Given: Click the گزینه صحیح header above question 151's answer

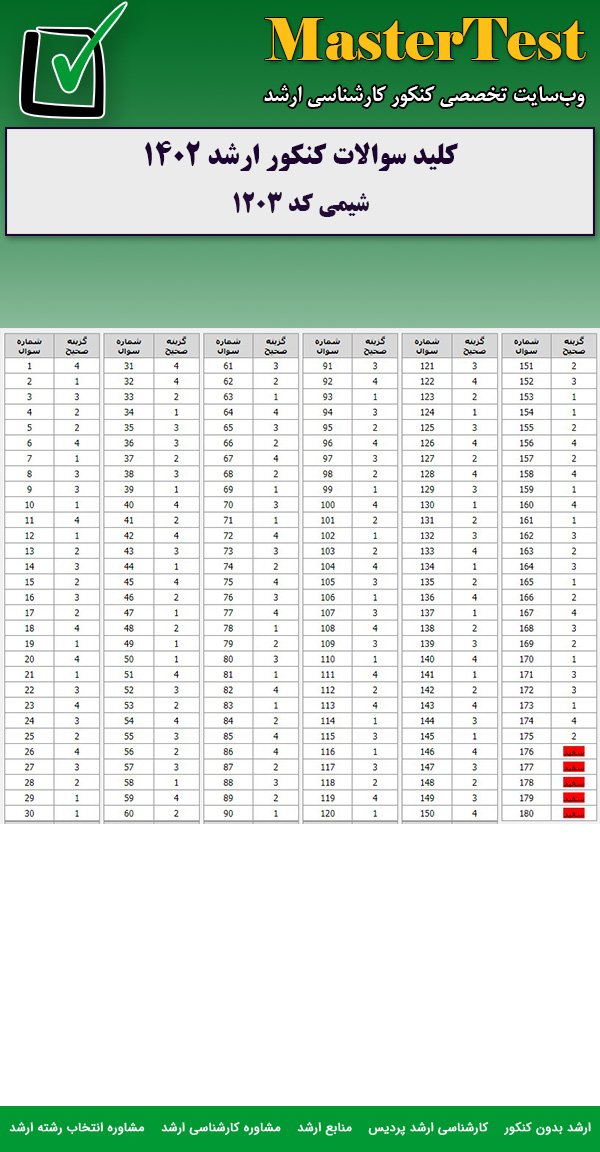Looking at the screenshot, I should click(x=574, y=345).
